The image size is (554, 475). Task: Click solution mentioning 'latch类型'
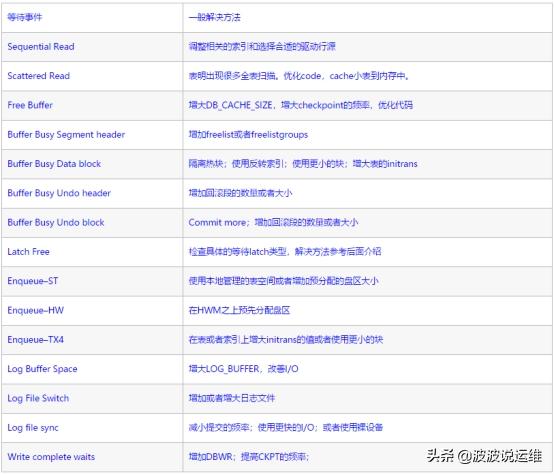point(285,252)
